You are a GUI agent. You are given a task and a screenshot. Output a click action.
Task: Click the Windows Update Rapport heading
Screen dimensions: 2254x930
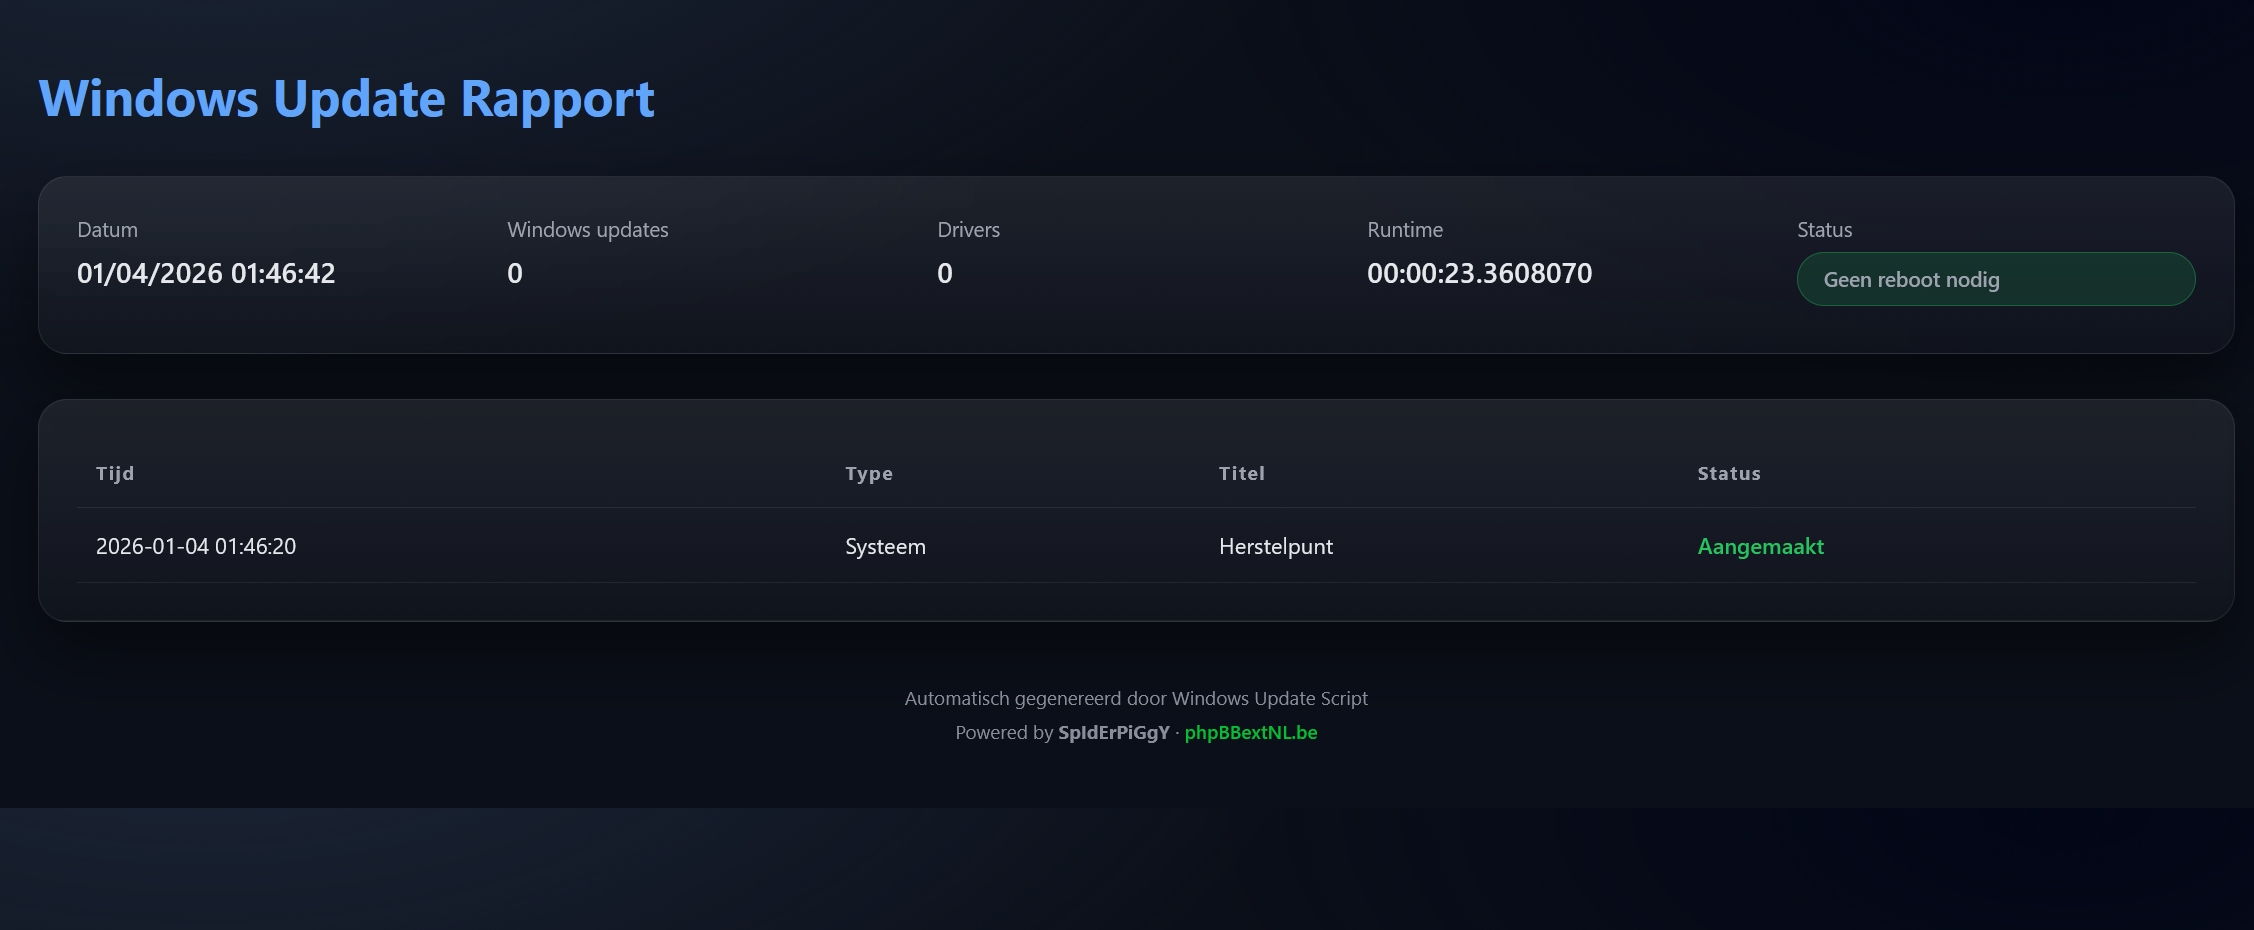(346, 99)
